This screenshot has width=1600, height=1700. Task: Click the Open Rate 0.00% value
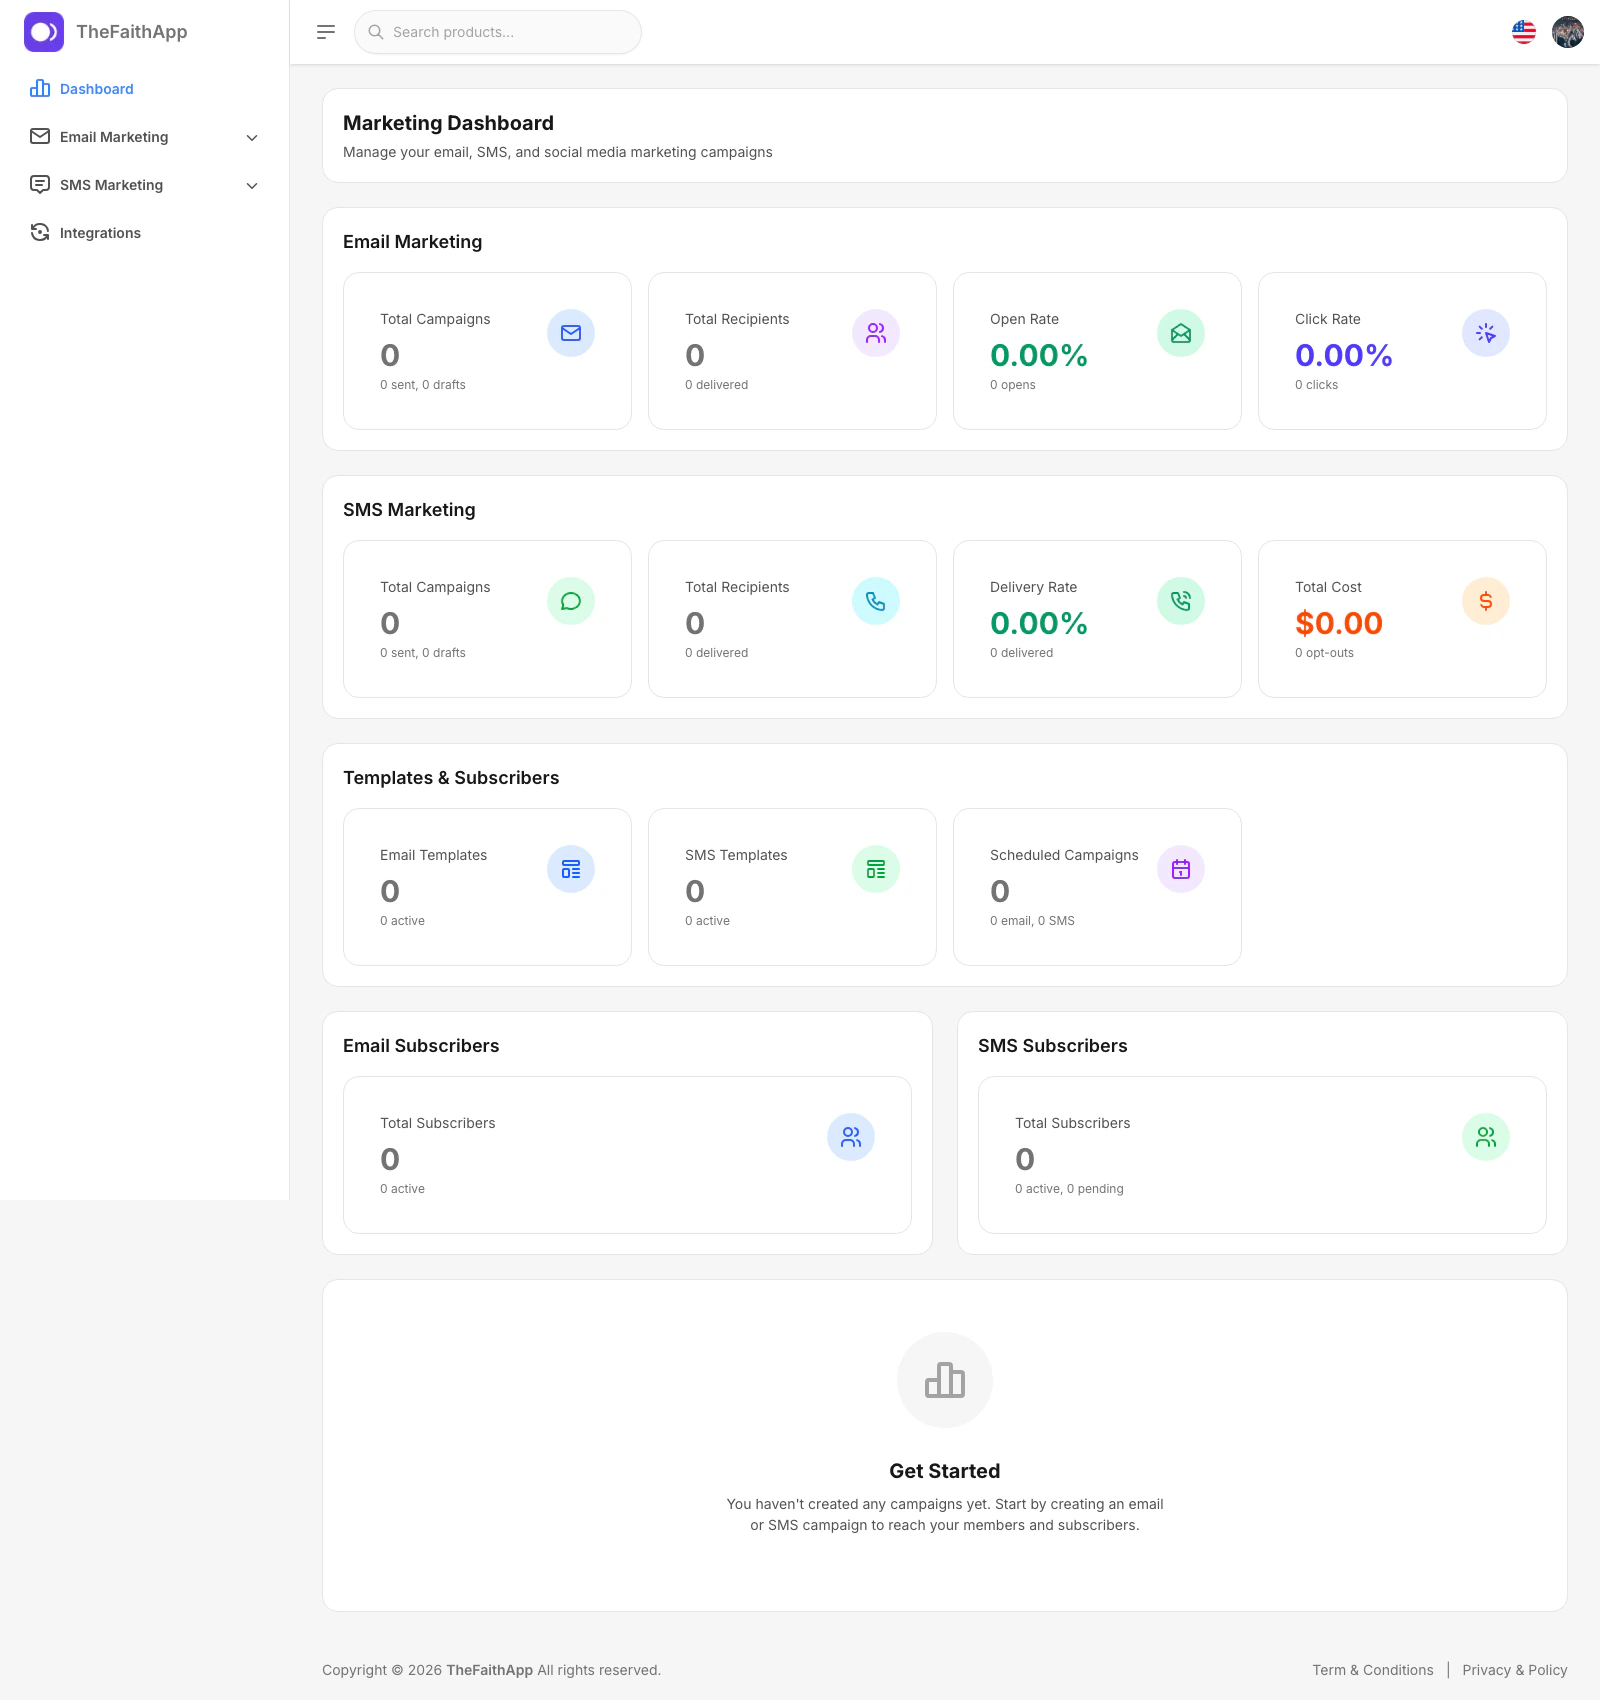coord(1039,355)
